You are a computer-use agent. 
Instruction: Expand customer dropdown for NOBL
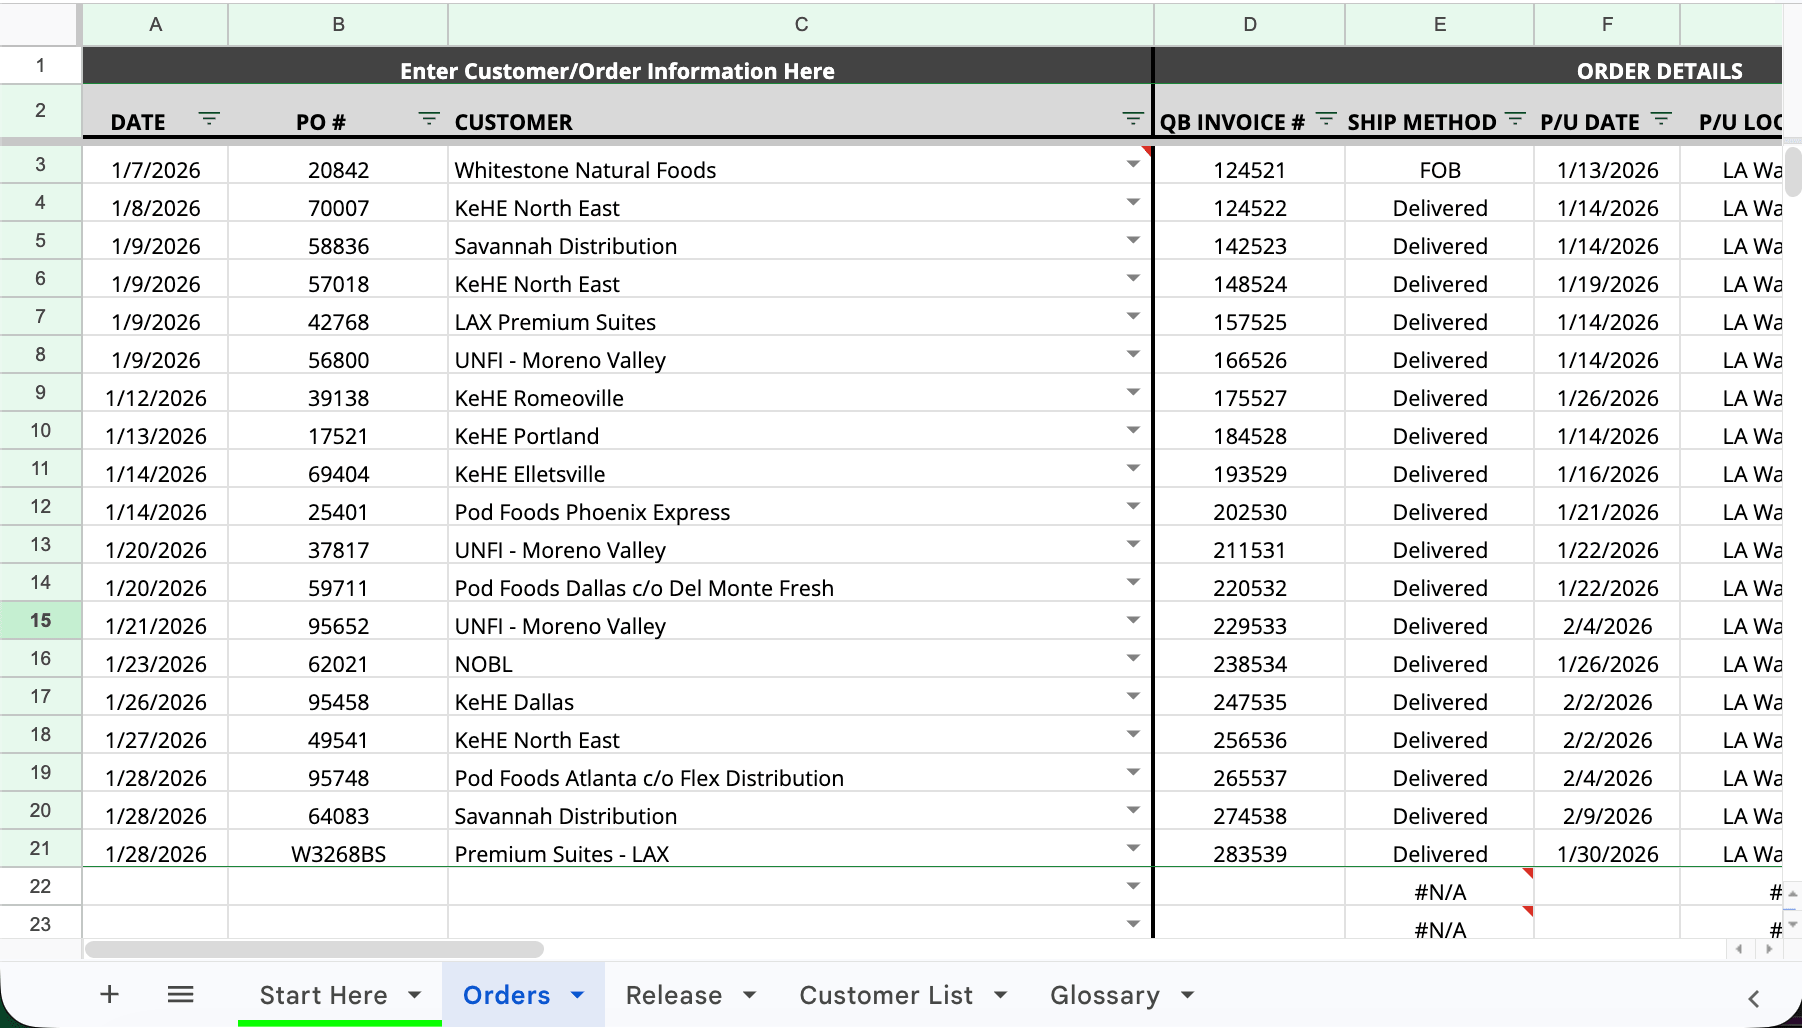coord(1133,658)
